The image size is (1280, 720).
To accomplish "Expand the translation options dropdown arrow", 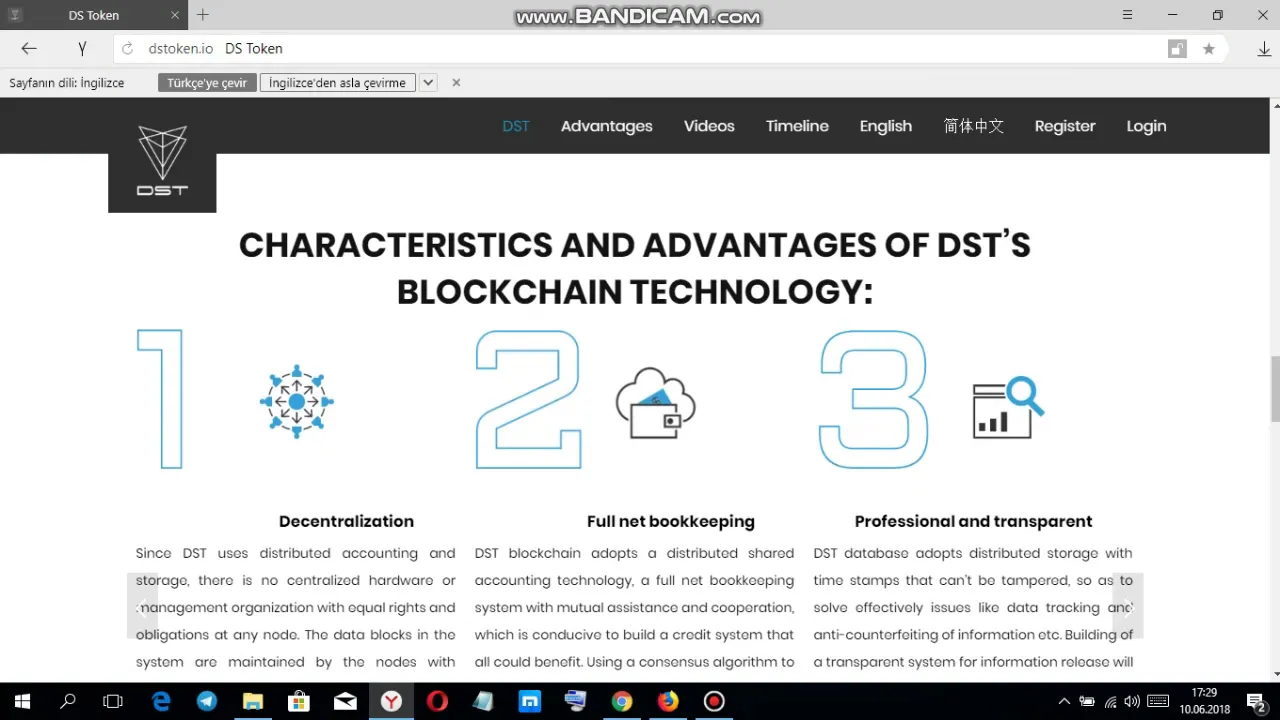I will [428, 83].
